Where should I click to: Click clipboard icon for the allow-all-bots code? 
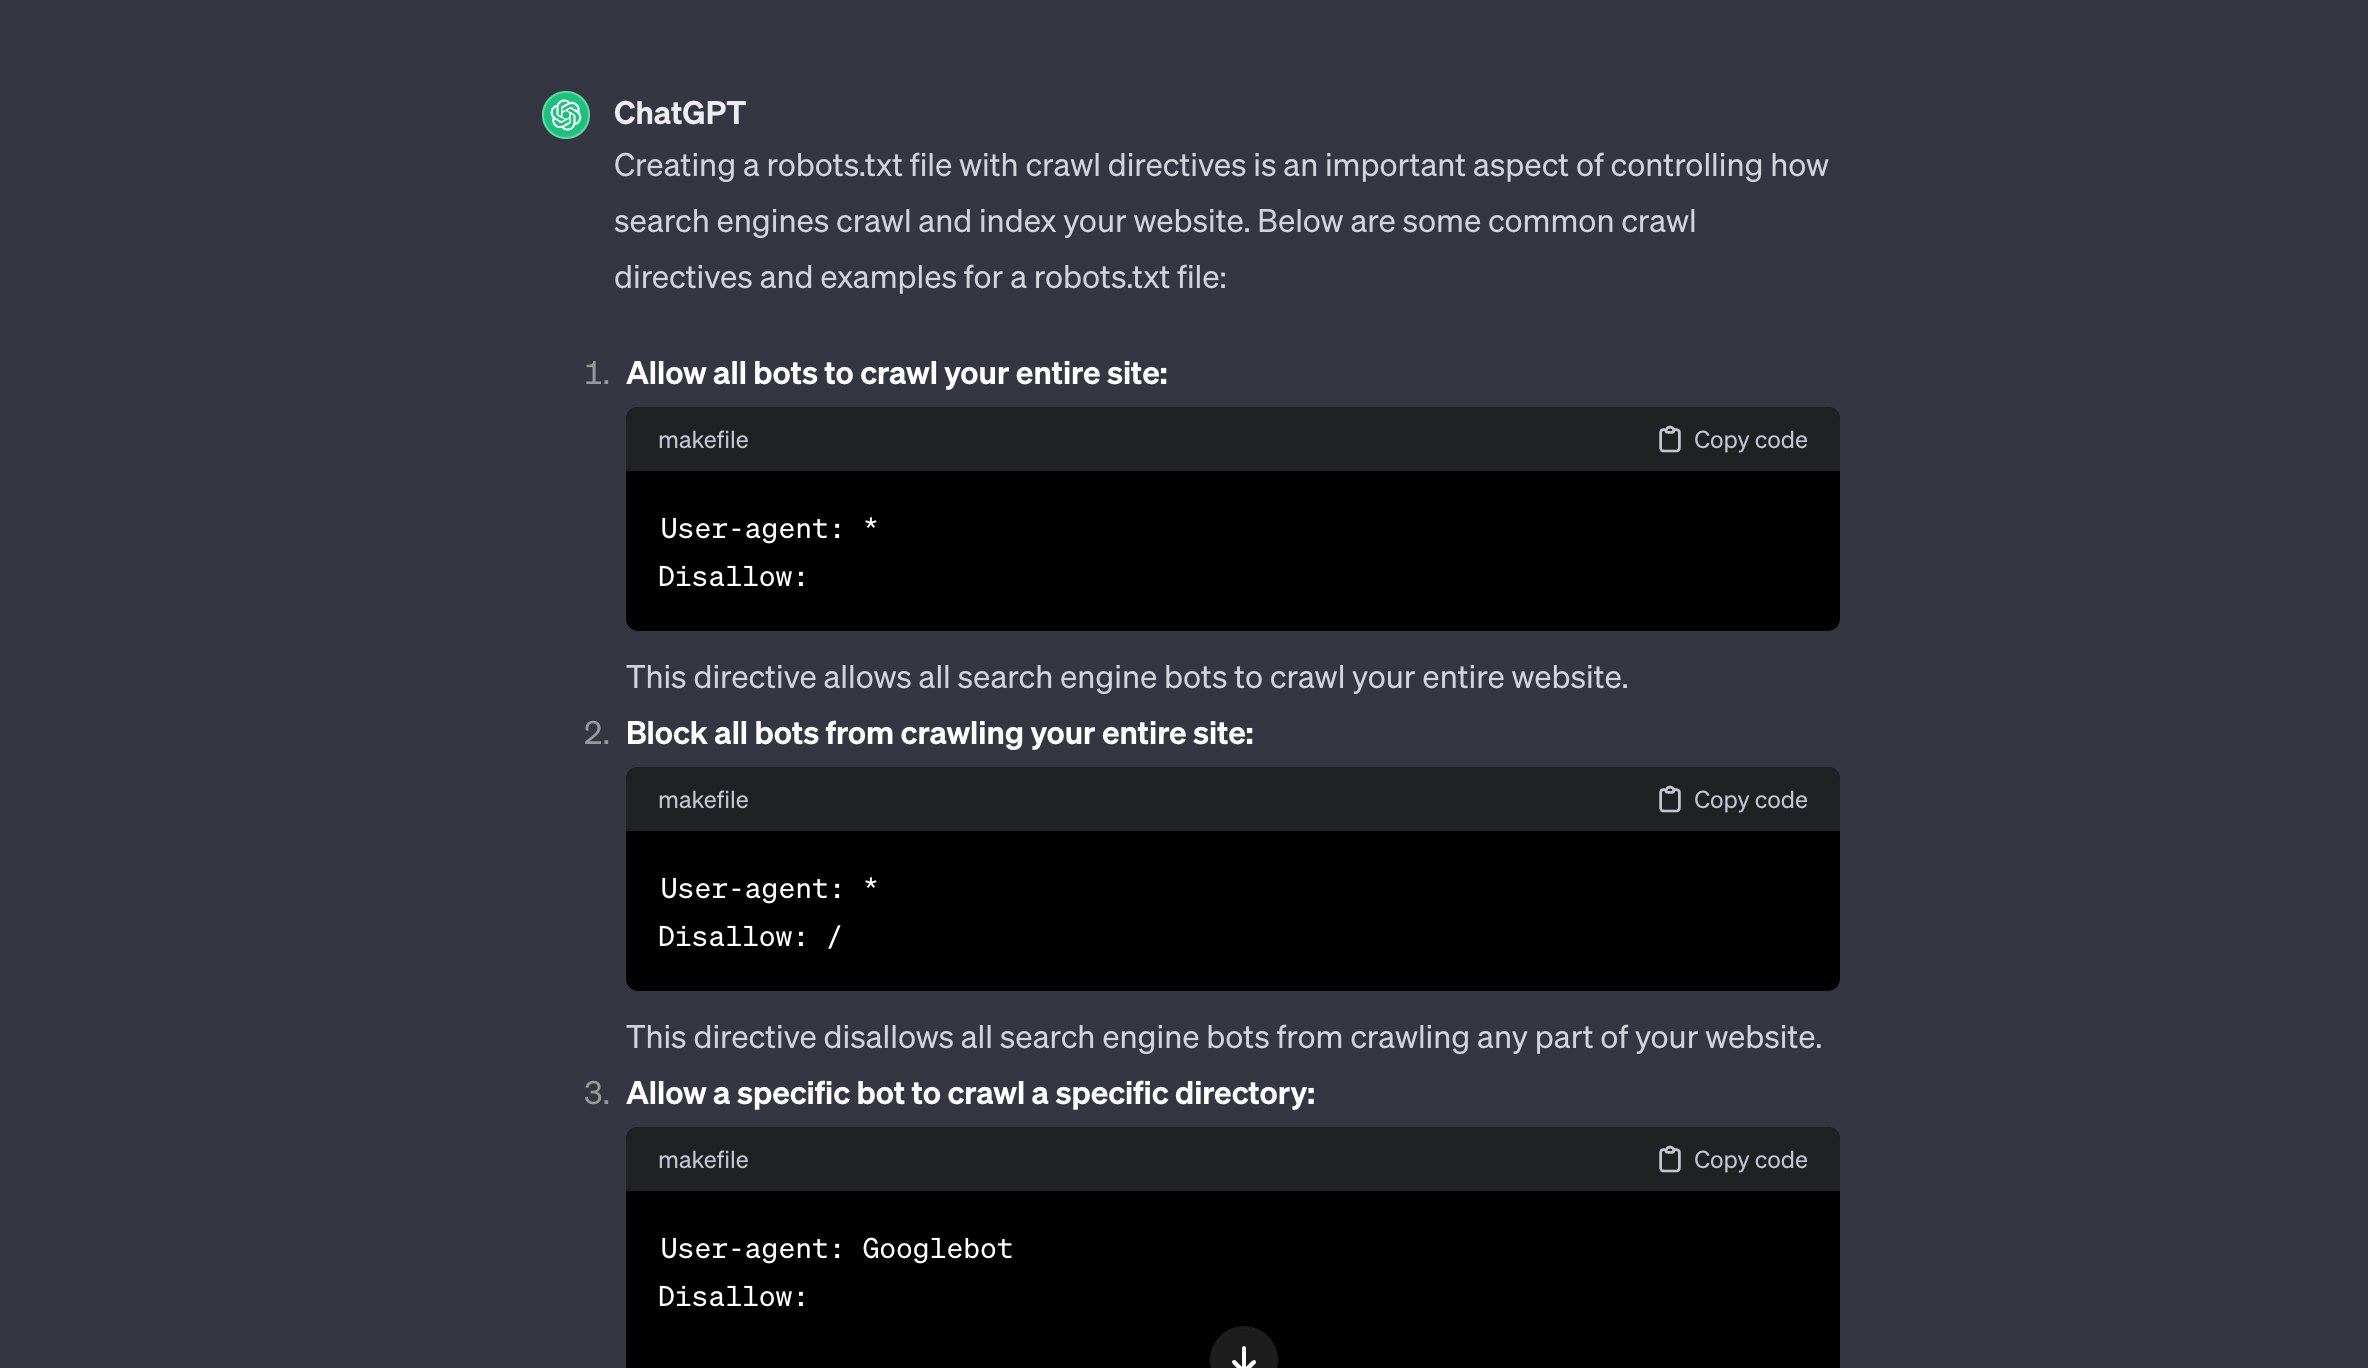(1669, 440)
